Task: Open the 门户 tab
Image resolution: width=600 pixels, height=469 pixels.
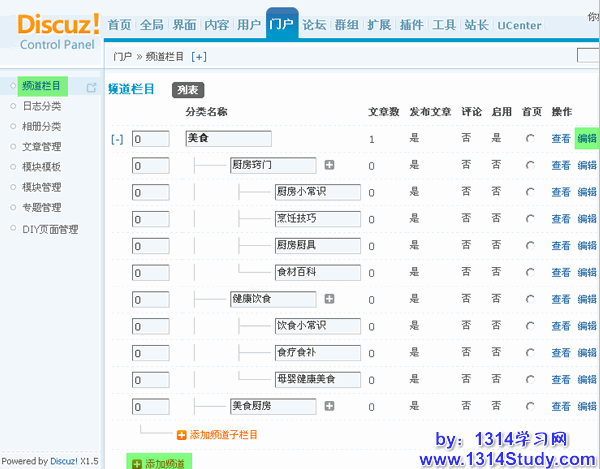Action: point(282,25)
